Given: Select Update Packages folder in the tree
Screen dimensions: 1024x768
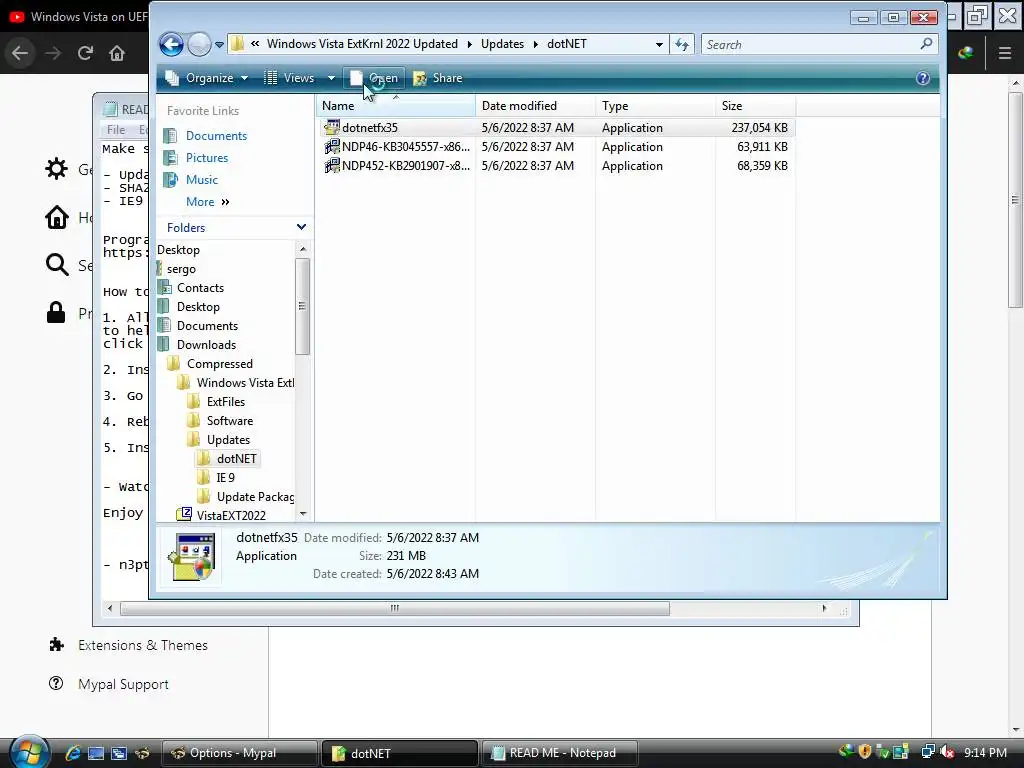Looking at the screenshot, I should coord(255,496).
